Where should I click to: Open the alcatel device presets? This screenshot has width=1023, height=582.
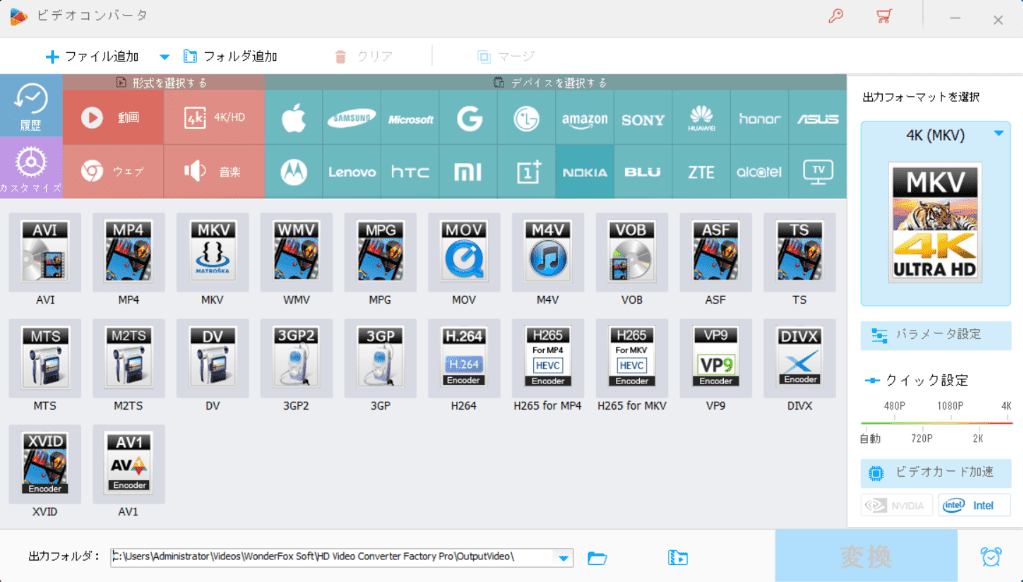click(759, 172)
